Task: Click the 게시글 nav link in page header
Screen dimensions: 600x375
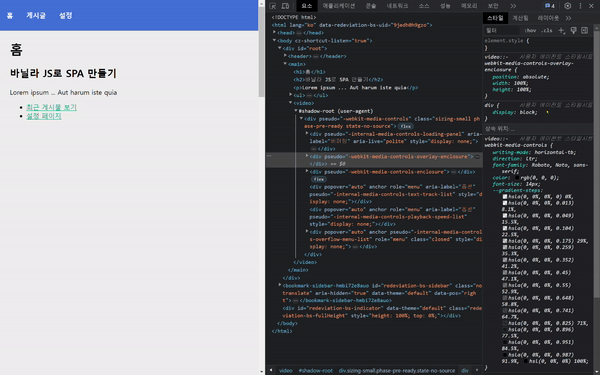Action: click(36, 15)
